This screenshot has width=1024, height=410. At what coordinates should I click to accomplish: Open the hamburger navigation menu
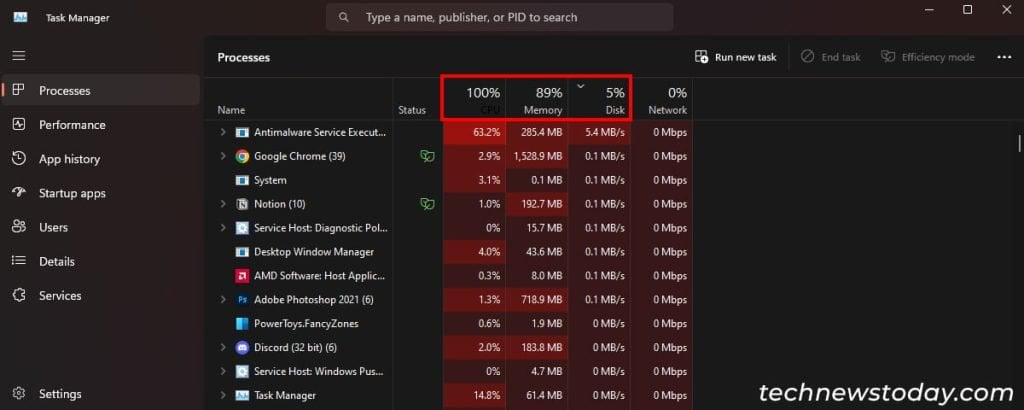tap(19, 55)
